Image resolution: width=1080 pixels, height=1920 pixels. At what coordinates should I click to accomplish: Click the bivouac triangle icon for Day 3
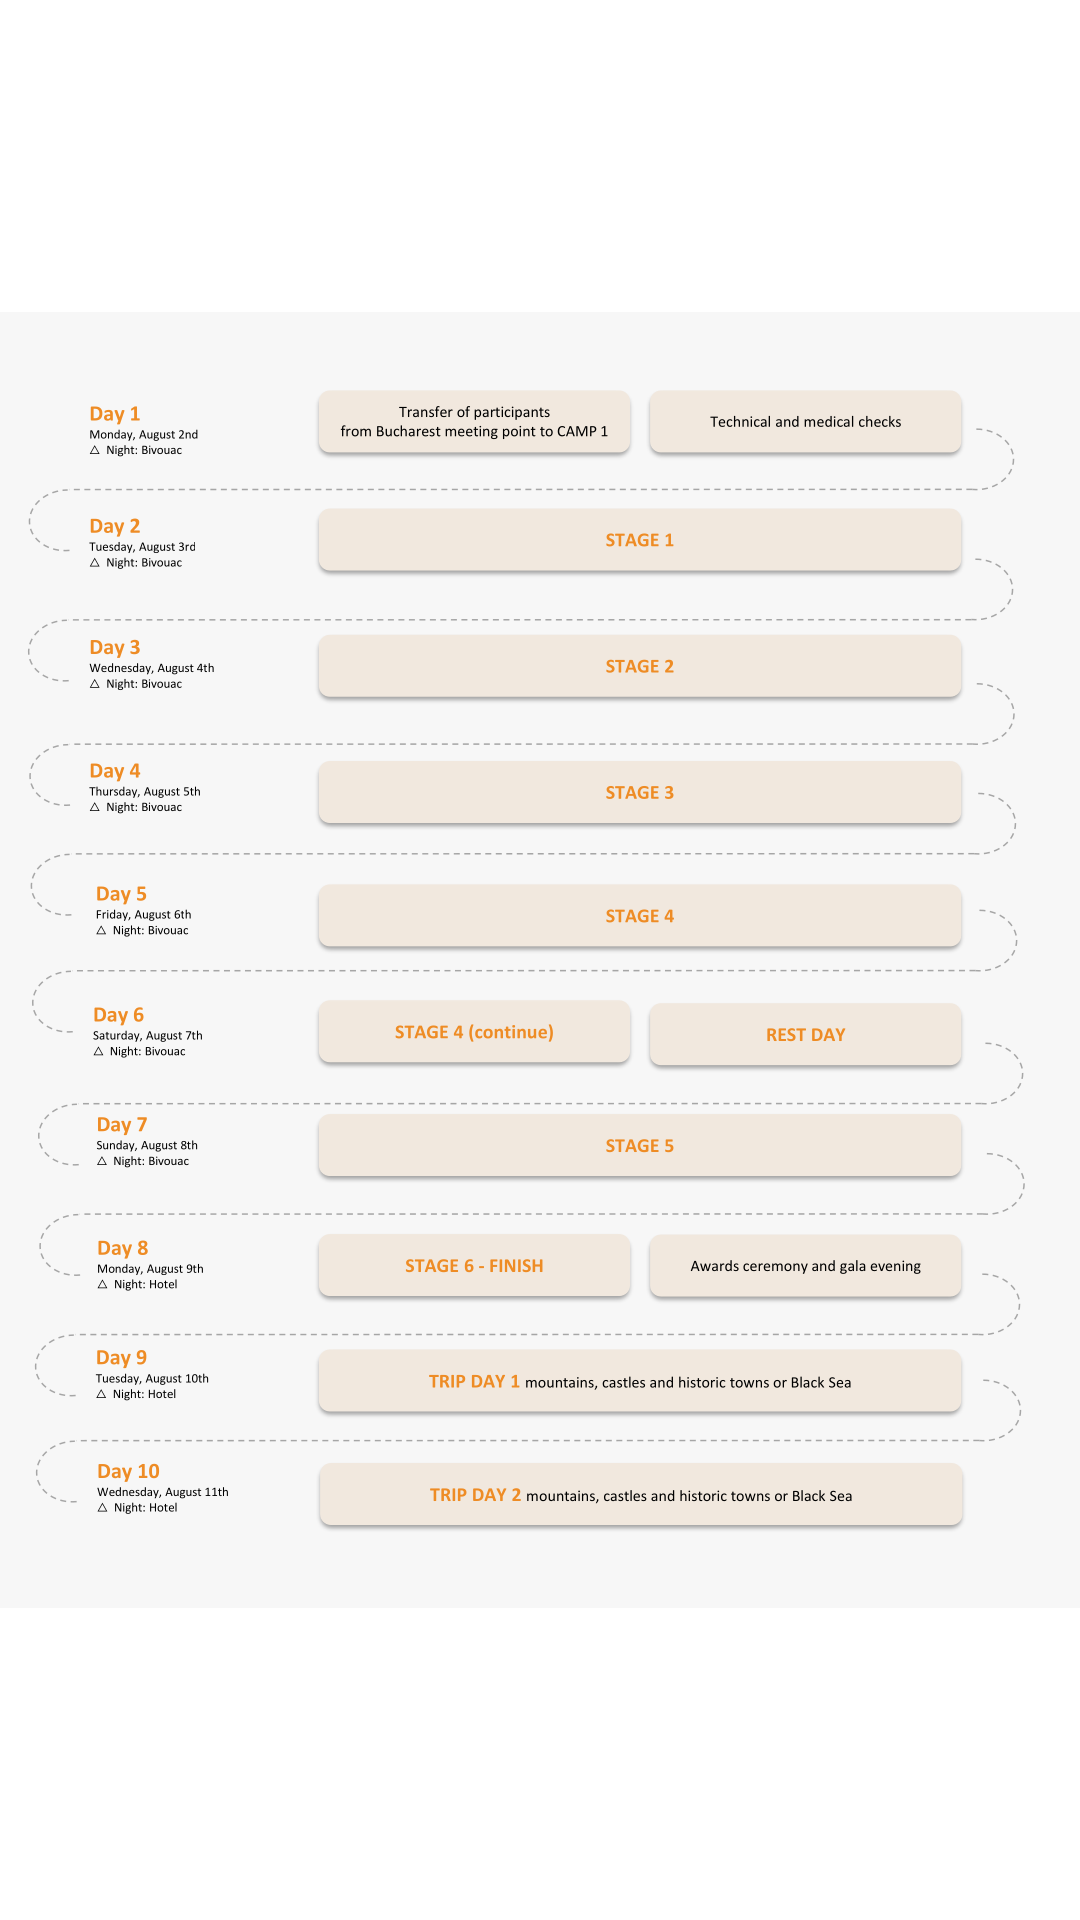pyautogui.click(x=95, y=684)
